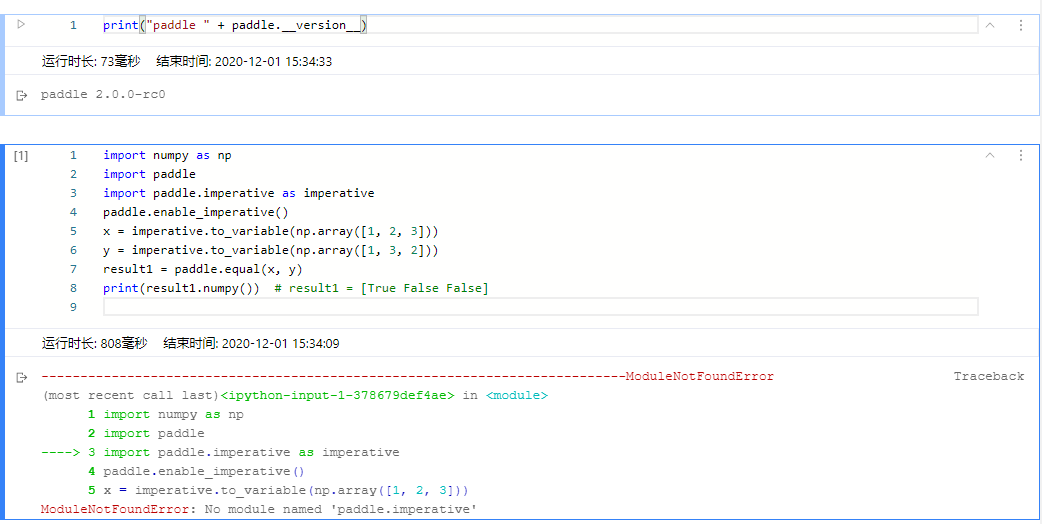Screen dimensions: 1042x524
Task: Click the output icon beside paddle 2.0.0-rc0
Action: click(22, 95)
